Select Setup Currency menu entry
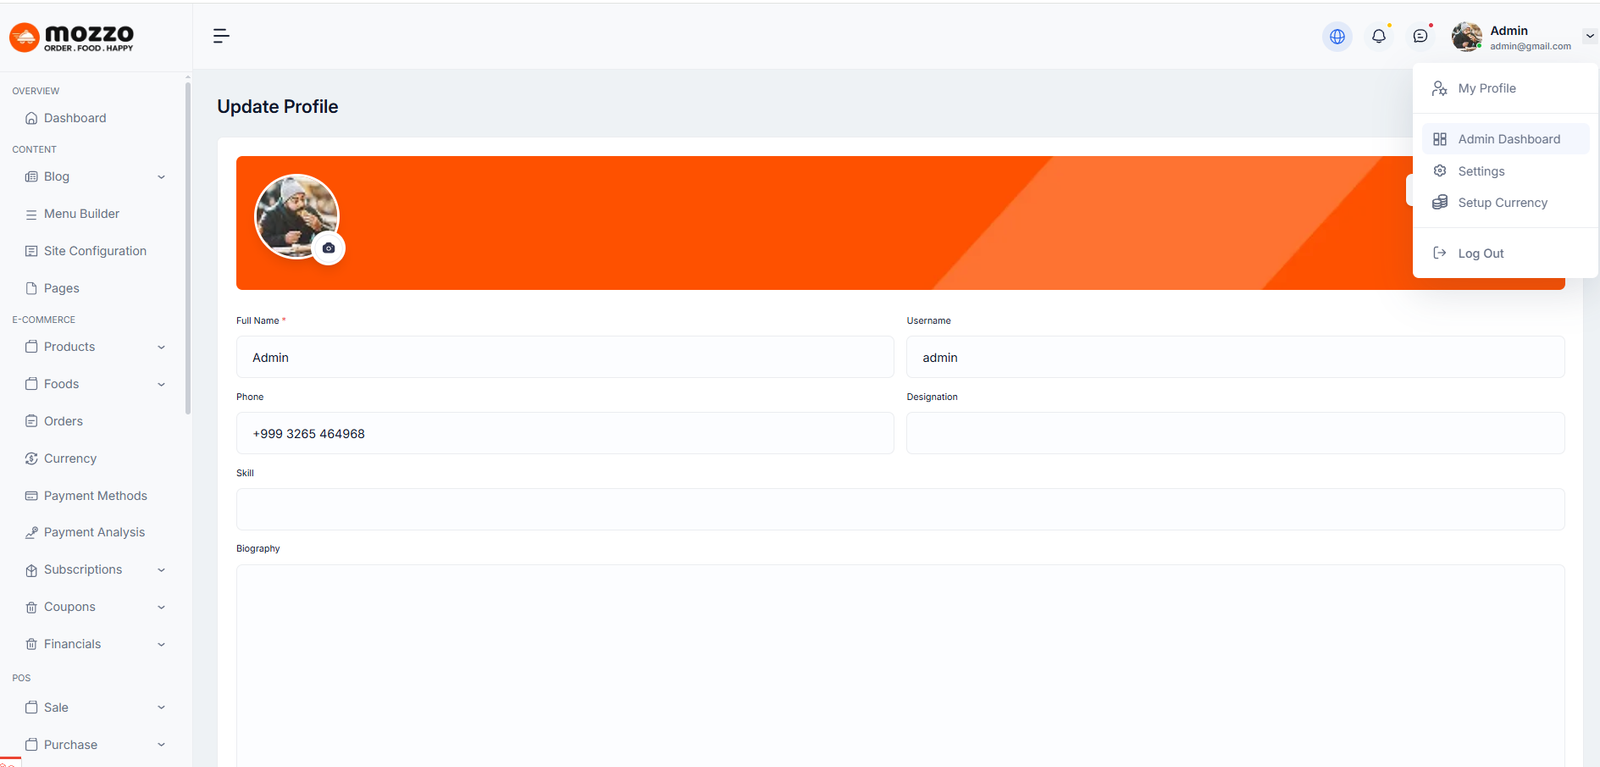Image resolution: width=1600 pixels, height=767 pixels. 1502,203
